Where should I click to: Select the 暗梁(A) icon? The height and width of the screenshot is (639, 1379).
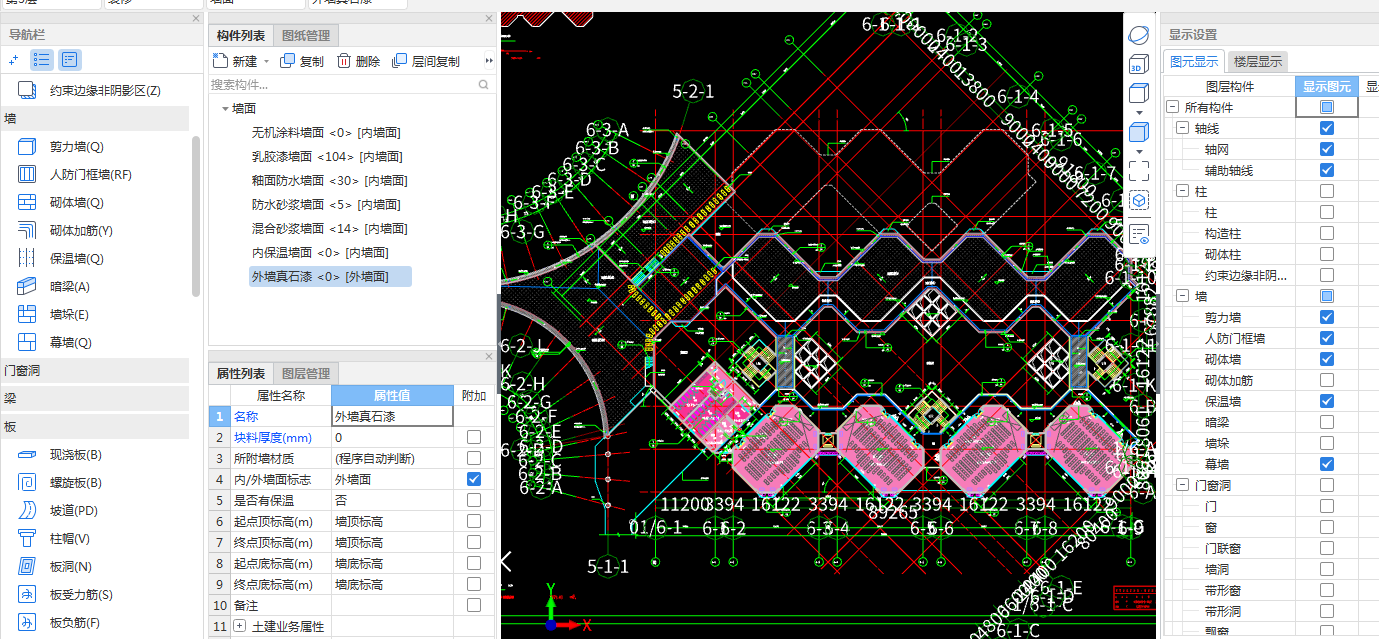pyautogui.click(x=27, y=287)
